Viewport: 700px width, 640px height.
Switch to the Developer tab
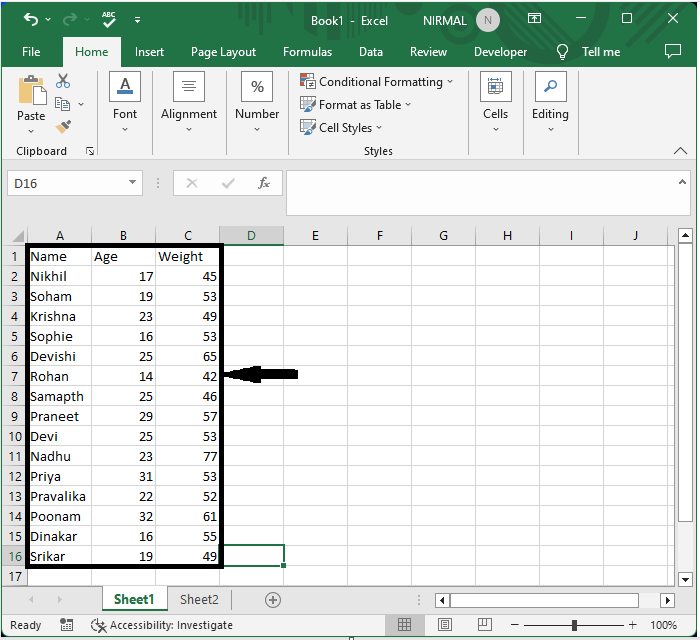[500, 52]
